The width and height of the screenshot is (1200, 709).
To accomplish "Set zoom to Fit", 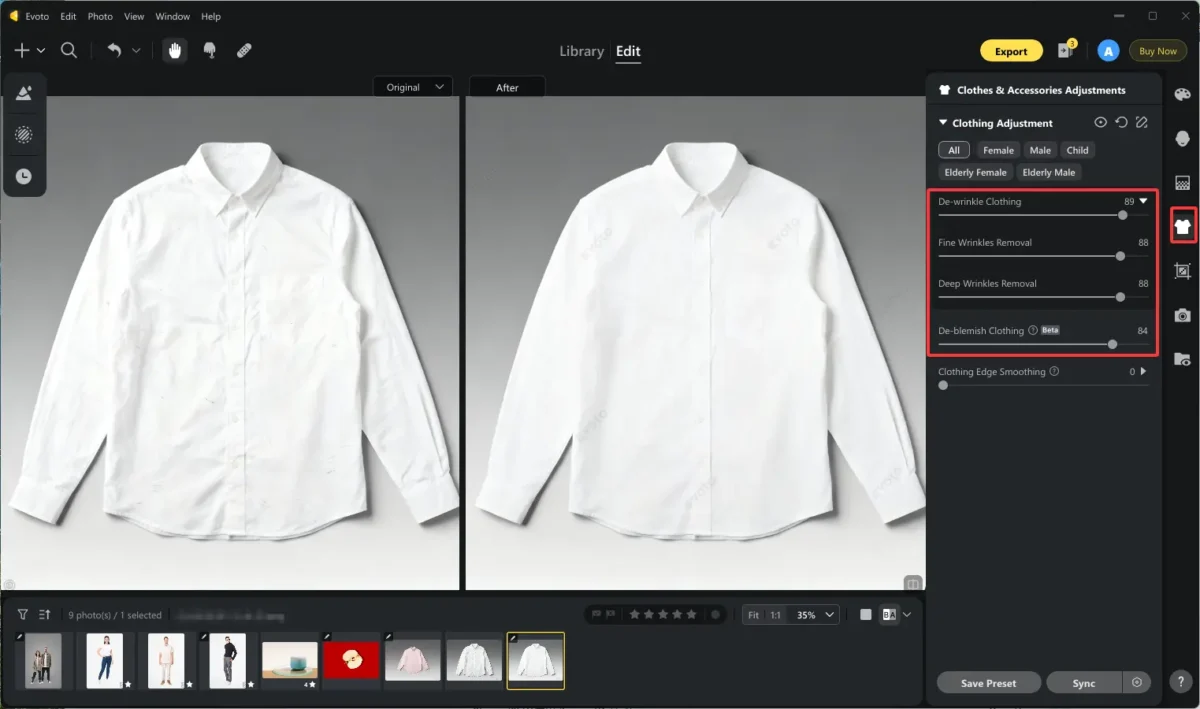I will point(754,615).
